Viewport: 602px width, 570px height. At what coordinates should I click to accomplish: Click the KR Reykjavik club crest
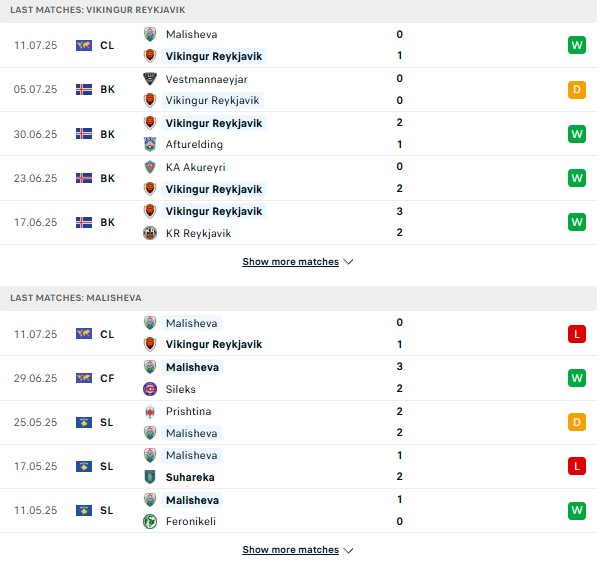tap(150, 233)
